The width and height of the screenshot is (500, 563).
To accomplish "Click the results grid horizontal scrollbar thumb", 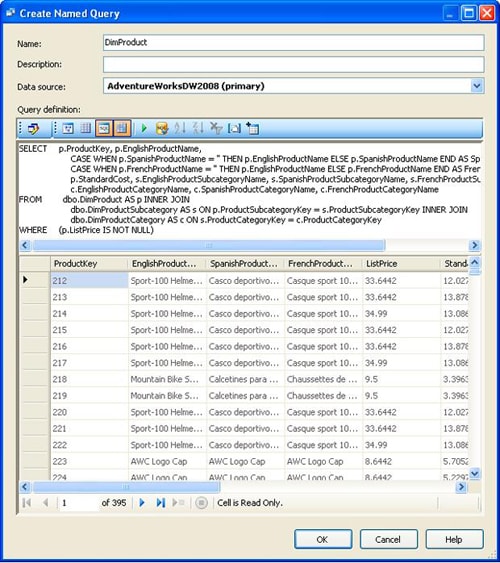I will coord(126,487).
